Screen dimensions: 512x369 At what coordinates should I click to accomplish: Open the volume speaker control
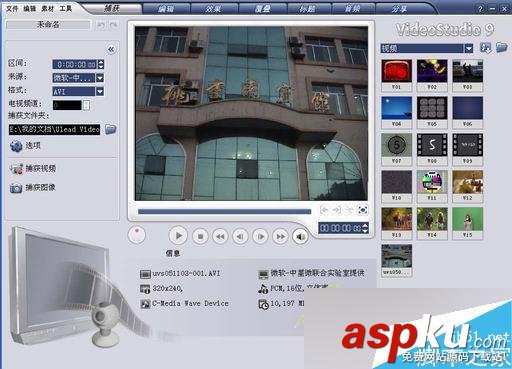pos(300,237)
